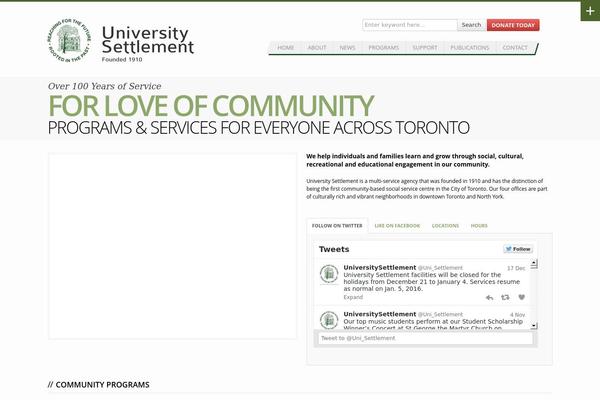
Task: Click the Search button
Action: tap(471, 25)
